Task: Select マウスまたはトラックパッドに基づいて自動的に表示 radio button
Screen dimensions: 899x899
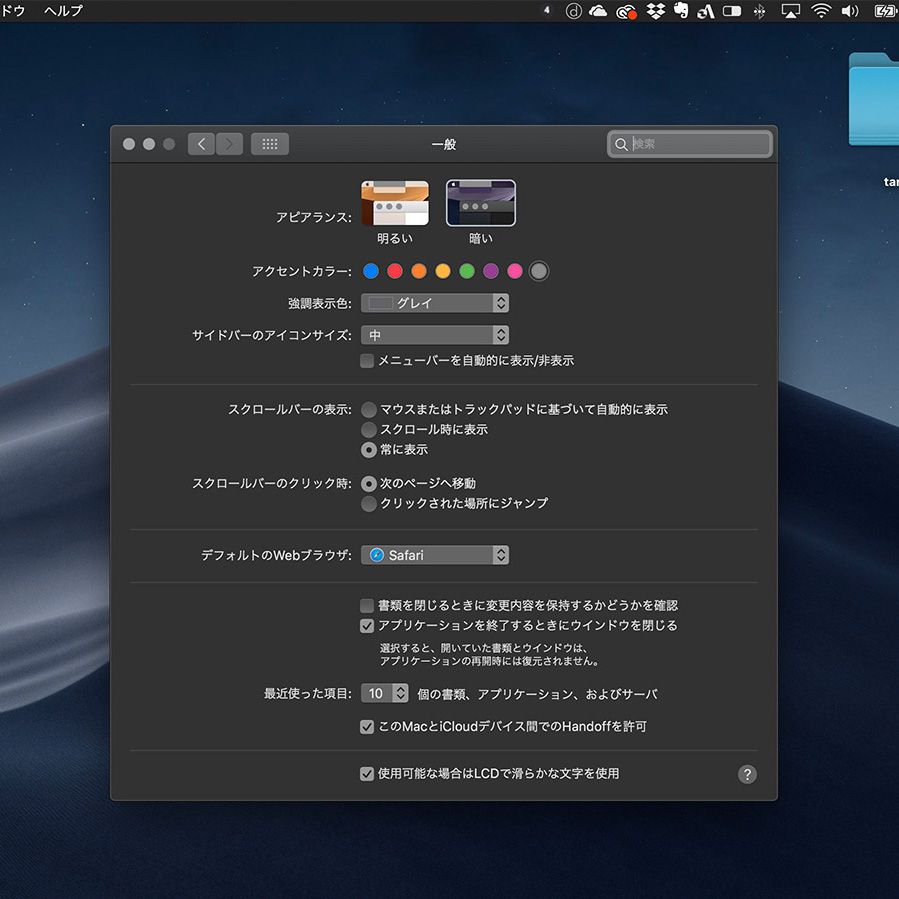Action: pyautogui.click(x=369, y=409)
